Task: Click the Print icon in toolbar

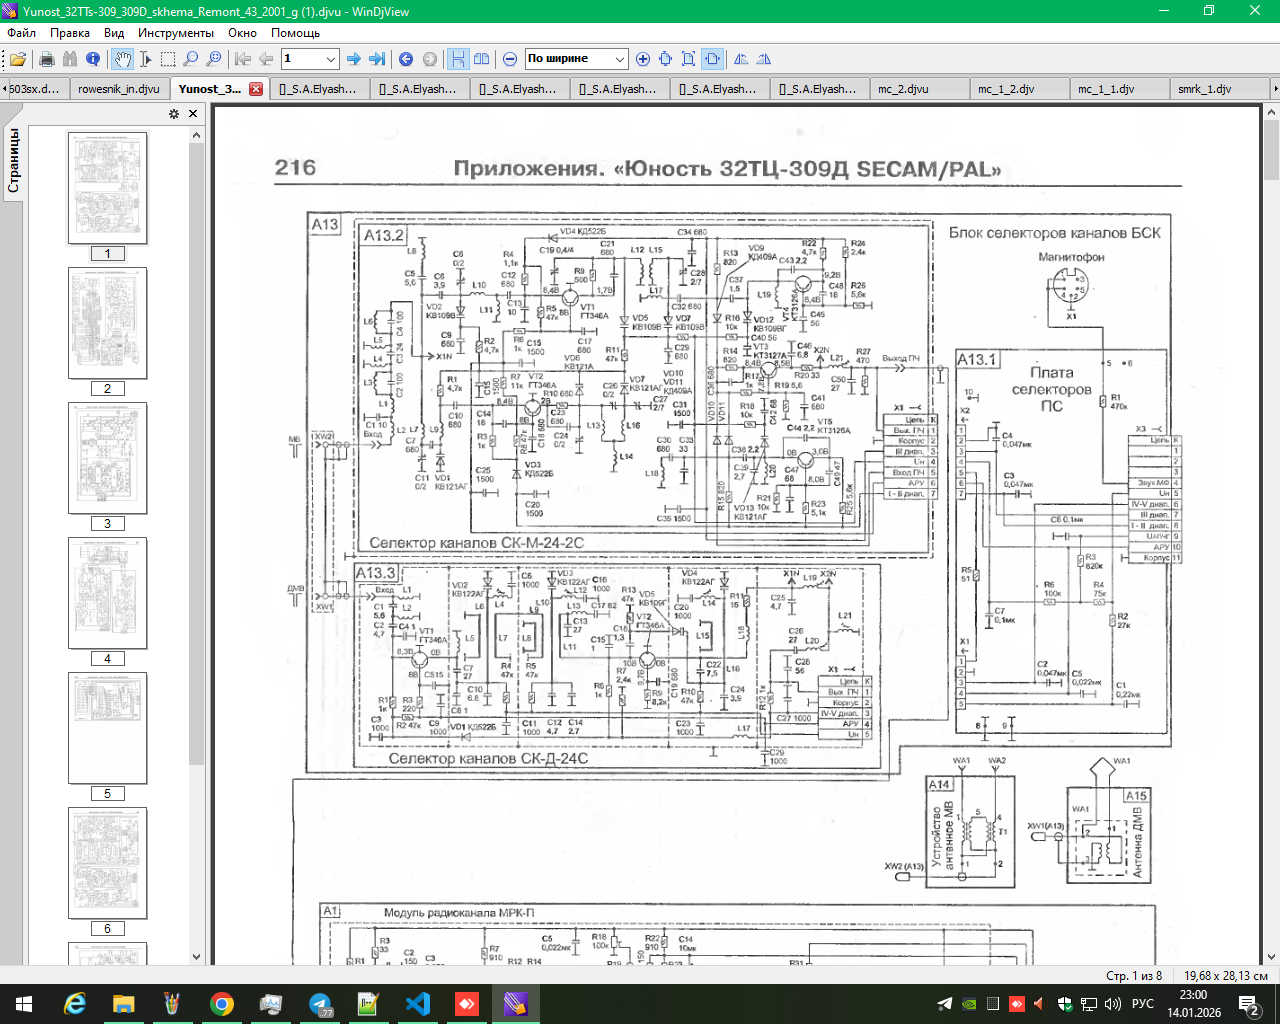Action: coord(46,59)
